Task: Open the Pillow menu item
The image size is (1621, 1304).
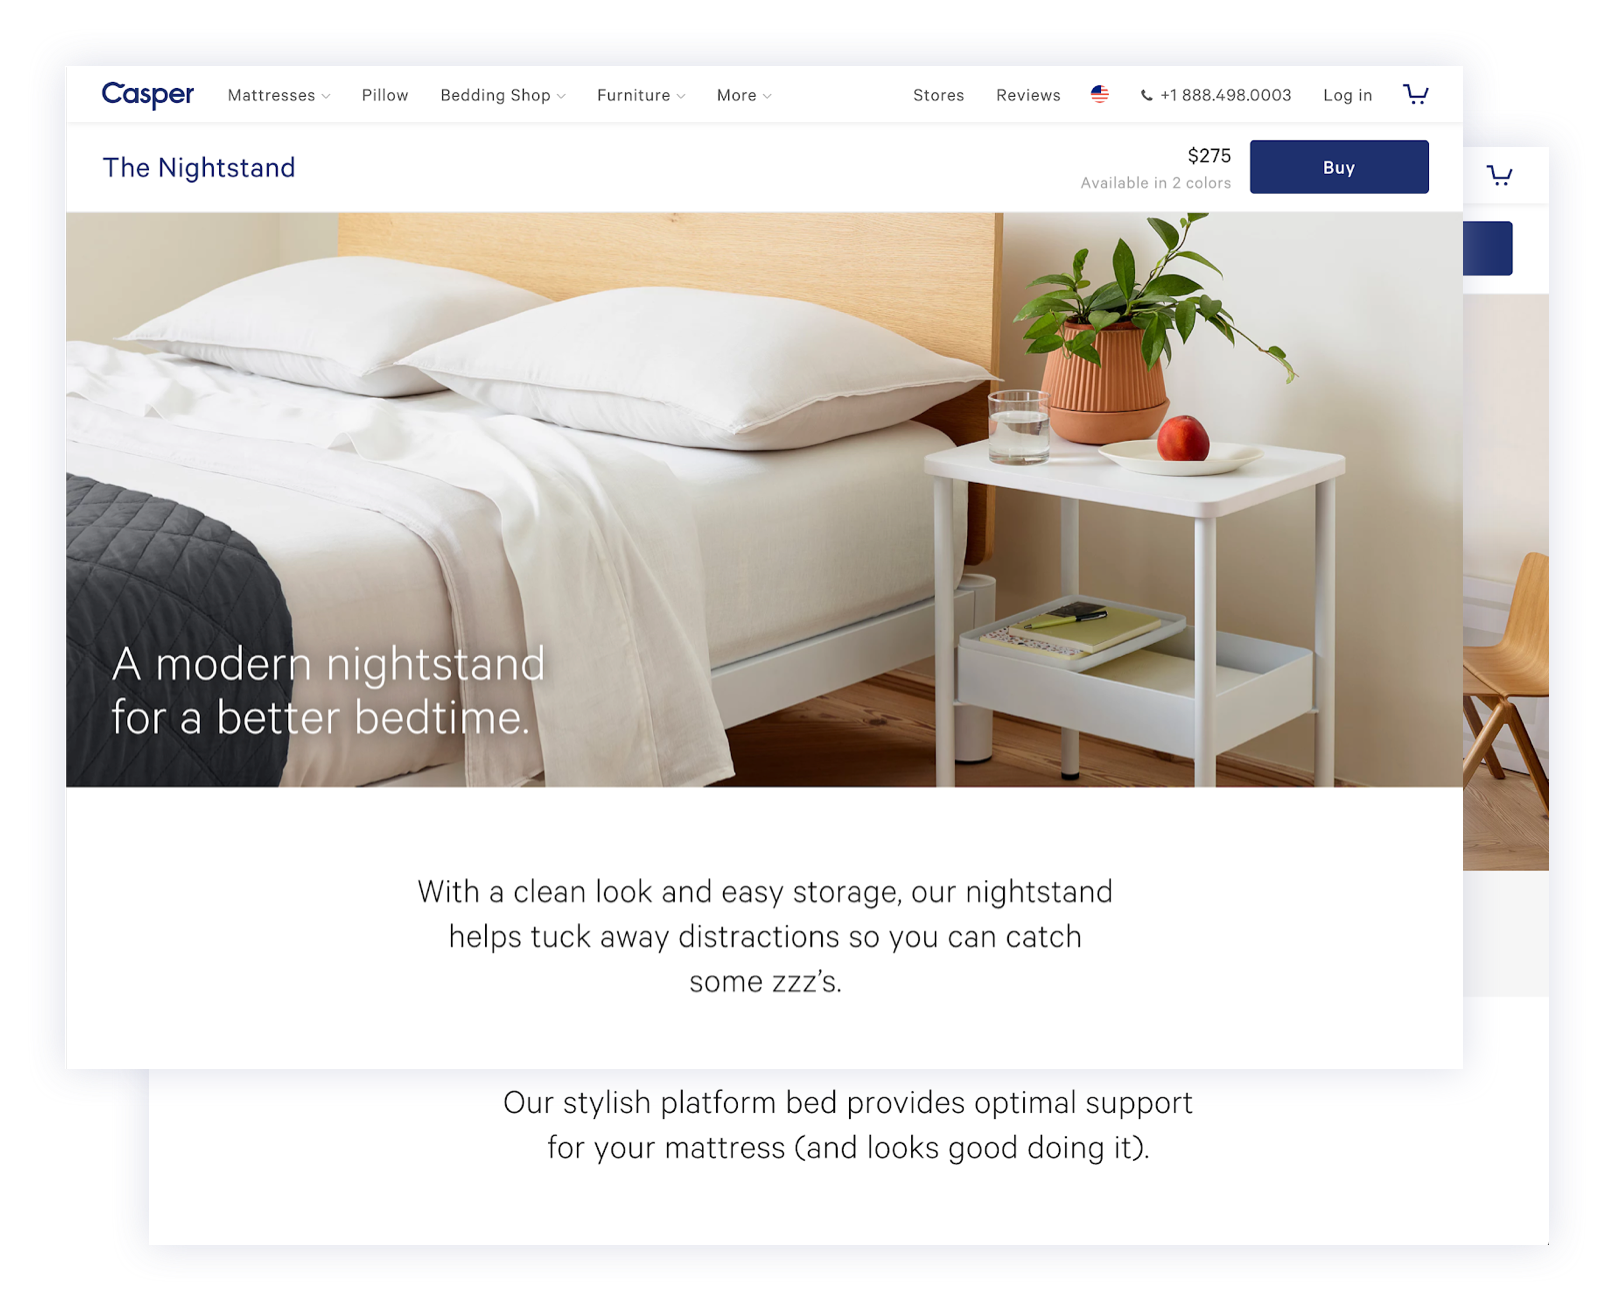Action: coord(385,95)
